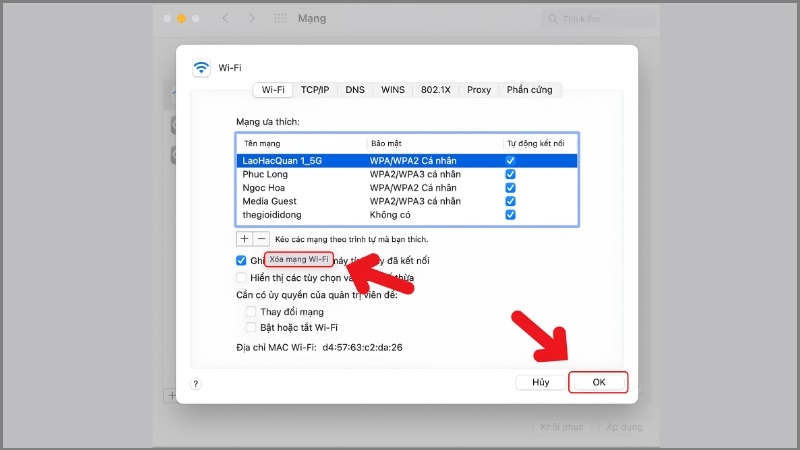
Task: Show all preferences grid icon
Action: coord(281,18)
